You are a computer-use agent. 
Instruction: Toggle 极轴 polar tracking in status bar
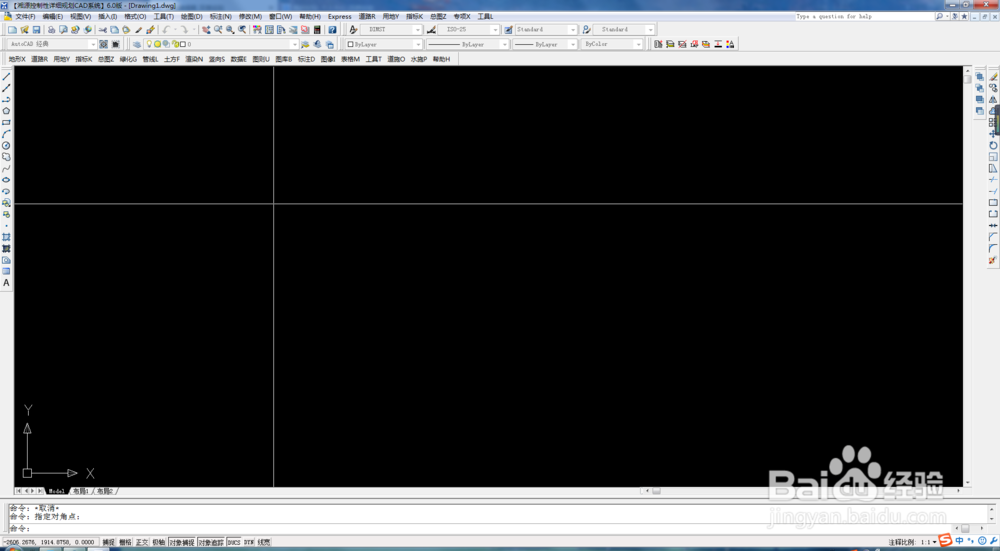click(x=158, y=542)
